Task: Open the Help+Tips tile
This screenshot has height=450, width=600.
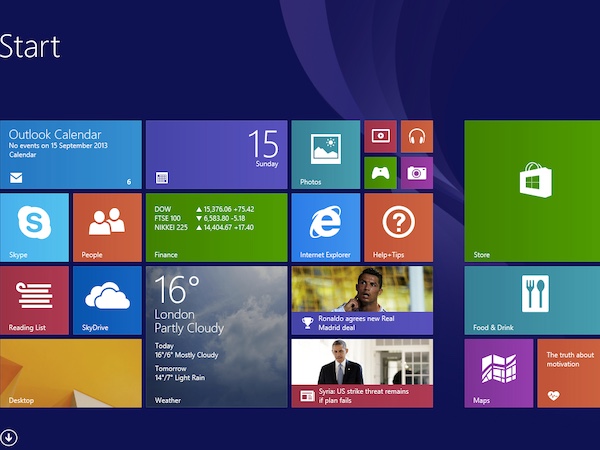Action: [x=399, y=228]
